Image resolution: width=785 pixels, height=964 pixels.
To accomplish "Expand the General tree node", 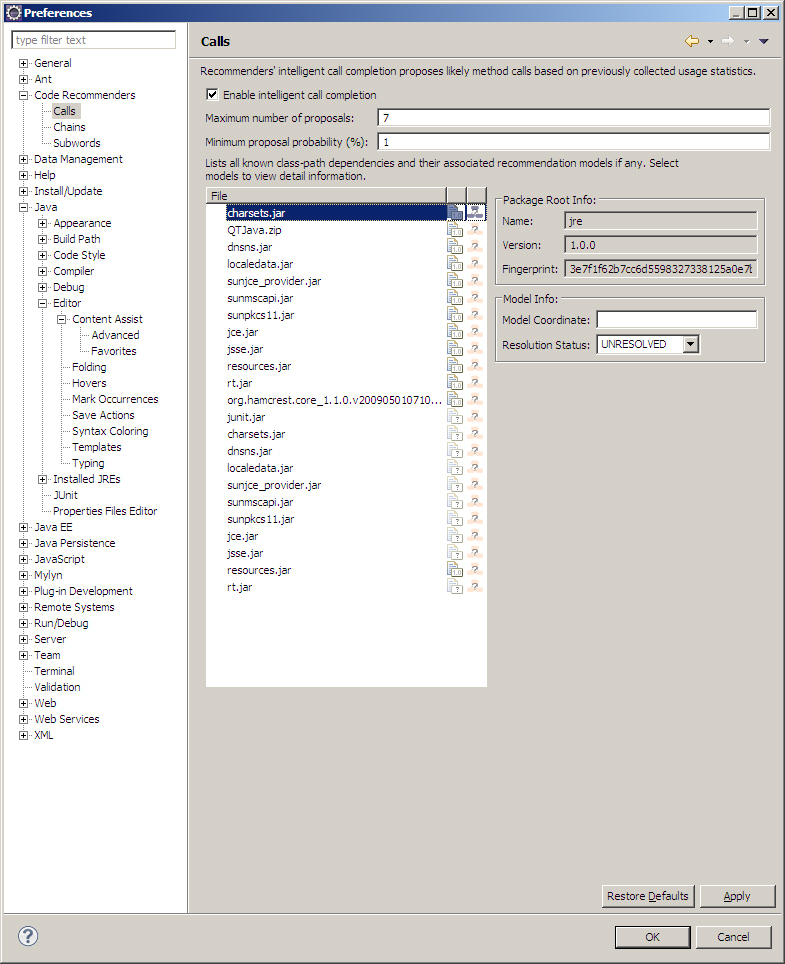I will (23, 63).
